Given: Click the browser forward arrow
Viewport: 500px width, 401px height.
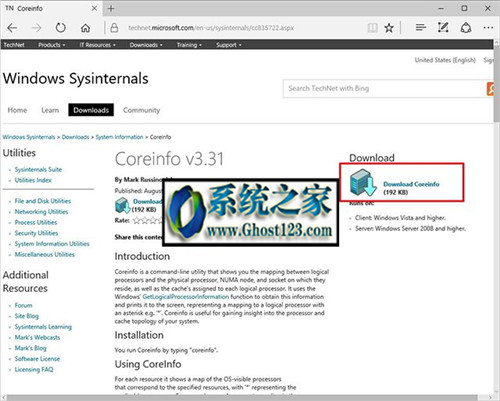Looking at the screenshot, I should pyautogui.click(x=36, y=28).
